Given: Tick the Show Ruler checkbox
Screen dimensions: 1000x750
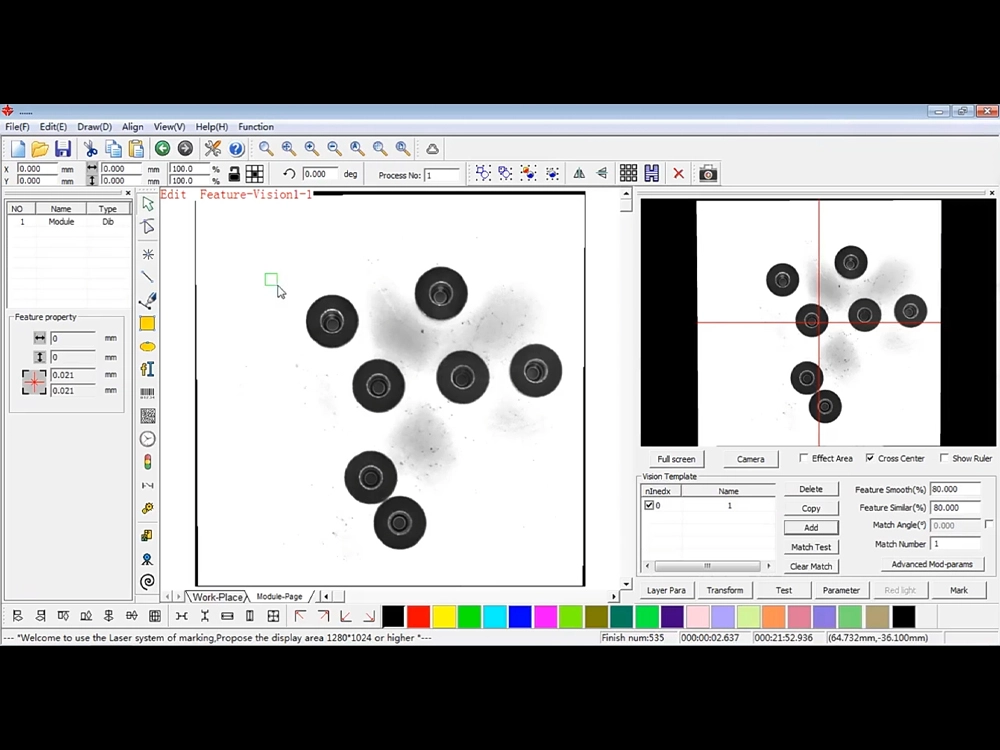Looking at the screenshot, I should tap(945, 458).
